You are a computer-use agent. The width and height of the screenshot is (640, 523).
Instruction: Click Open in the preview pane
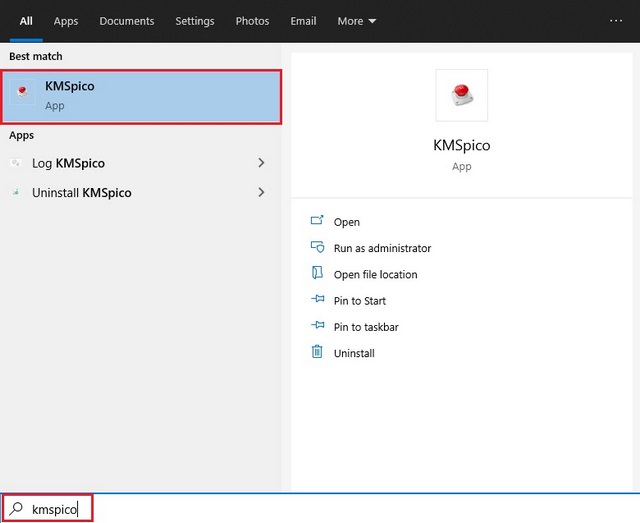pos(347,222)
